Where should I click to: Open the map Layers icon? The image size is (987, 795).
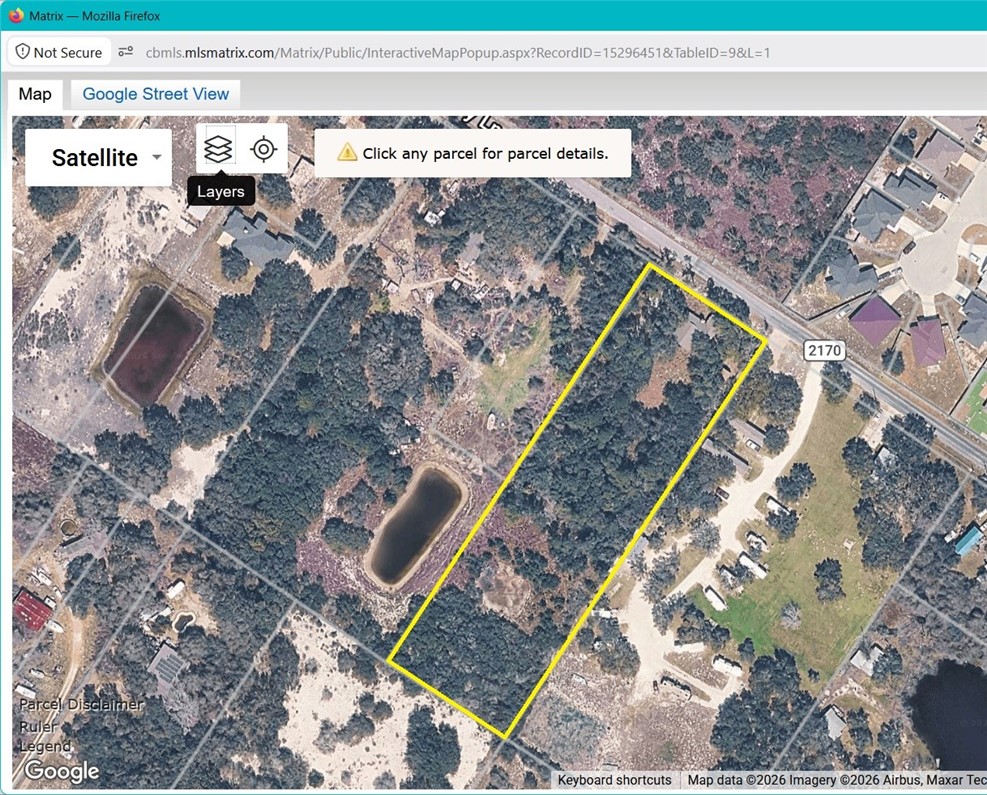(218, 149)
